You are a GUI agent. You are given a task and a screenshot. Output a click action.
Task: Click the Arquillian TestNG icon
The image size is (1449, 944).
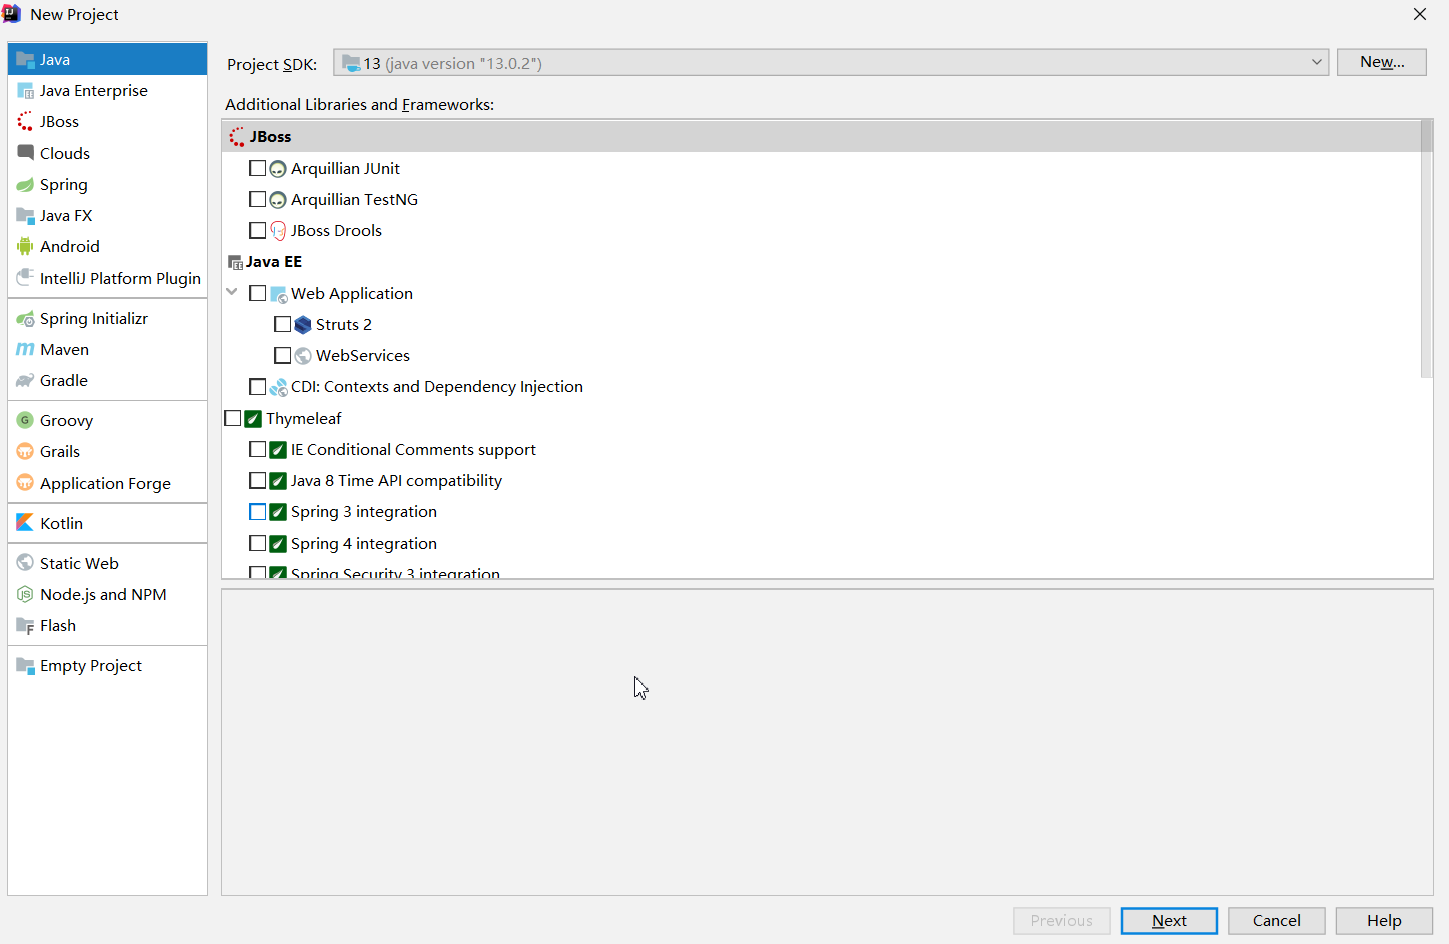(278, 200)
